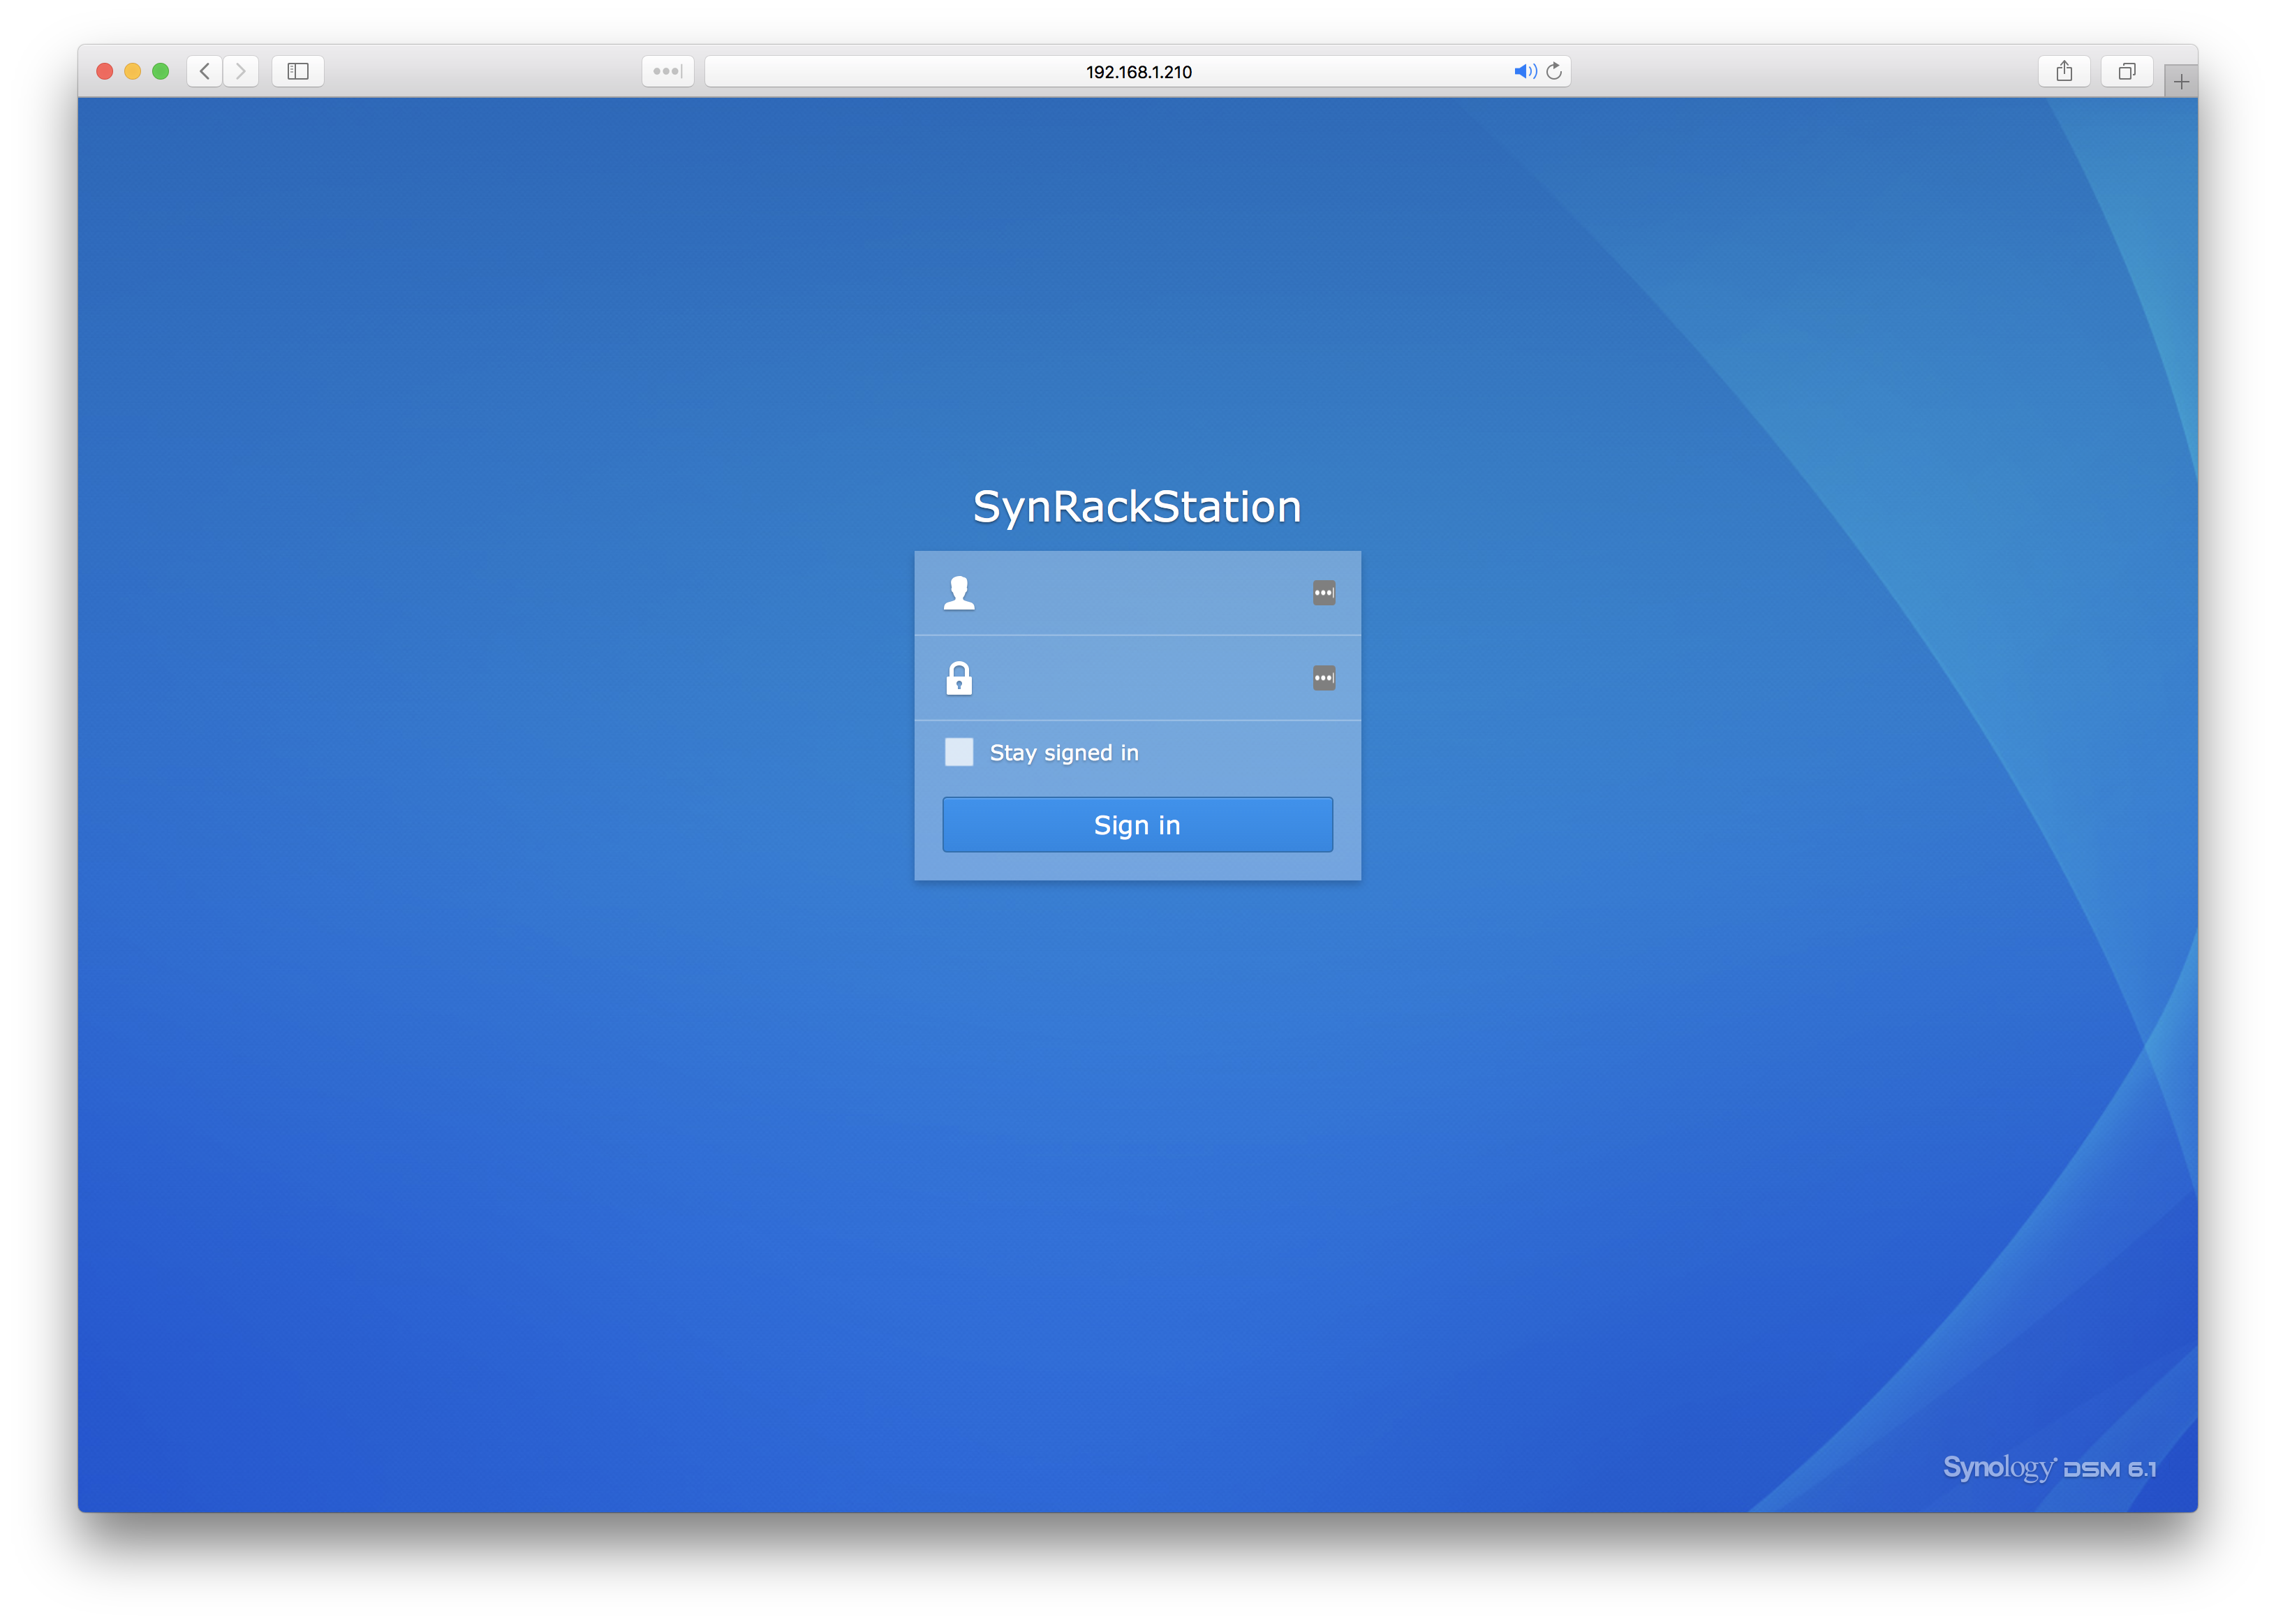Click the back navigation chevron
This screenshot has height=1624, width=2276.
point(204,71)
